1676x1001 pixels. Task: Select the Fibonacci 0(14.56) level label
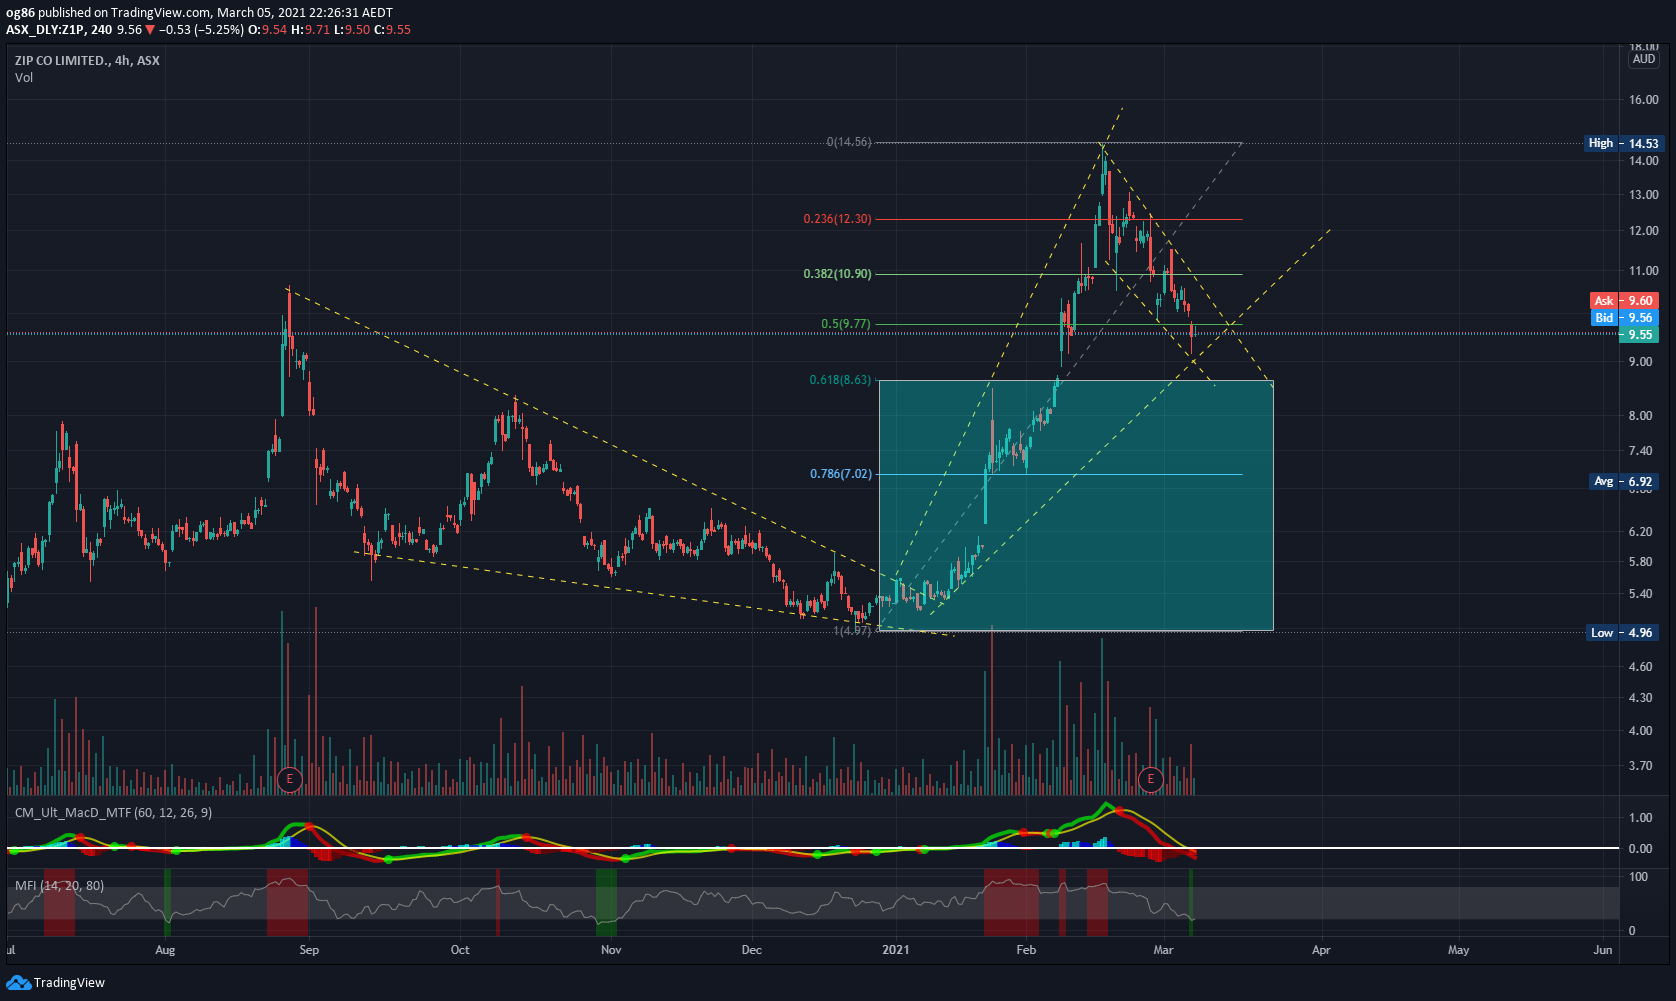tap(849, 142)
